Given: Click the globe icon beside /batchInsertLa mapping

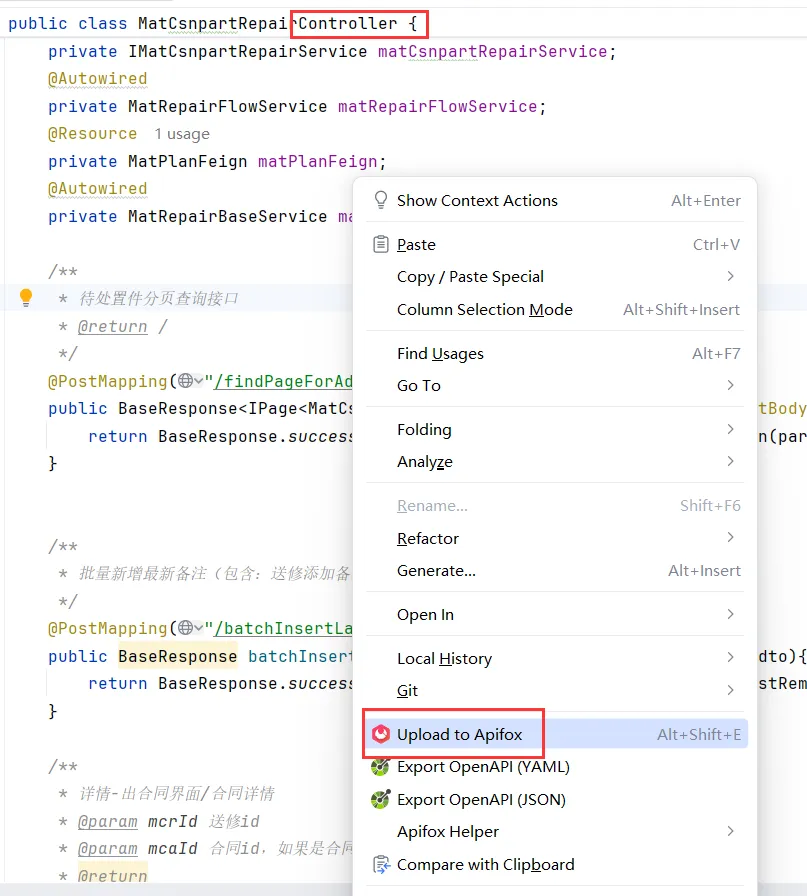Looking at the screenshot, I should (x=185, y=628).
